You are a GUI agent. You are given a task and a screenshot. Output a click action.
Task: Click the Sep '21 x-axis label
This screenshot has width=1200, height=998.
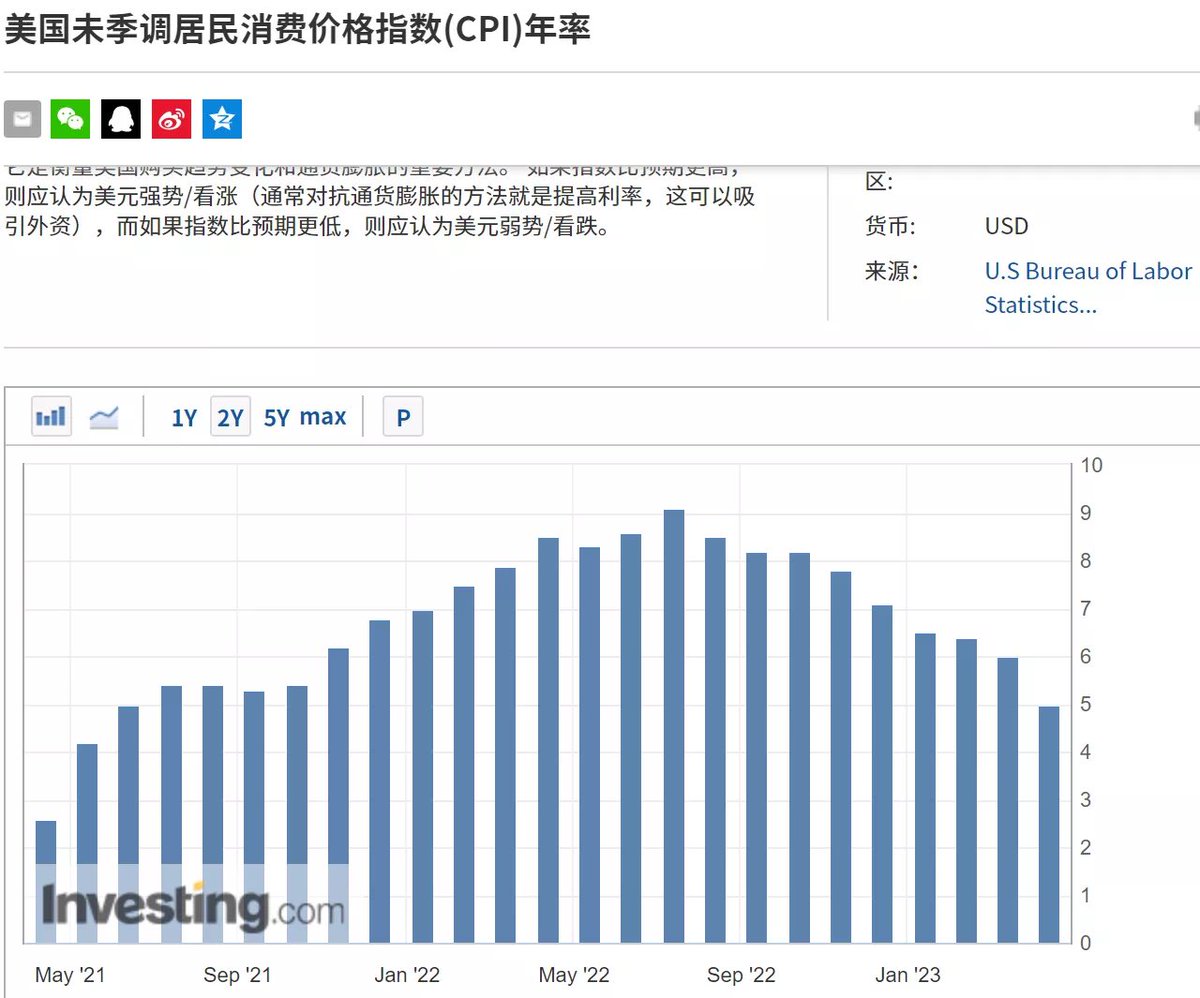coord(237,975)
